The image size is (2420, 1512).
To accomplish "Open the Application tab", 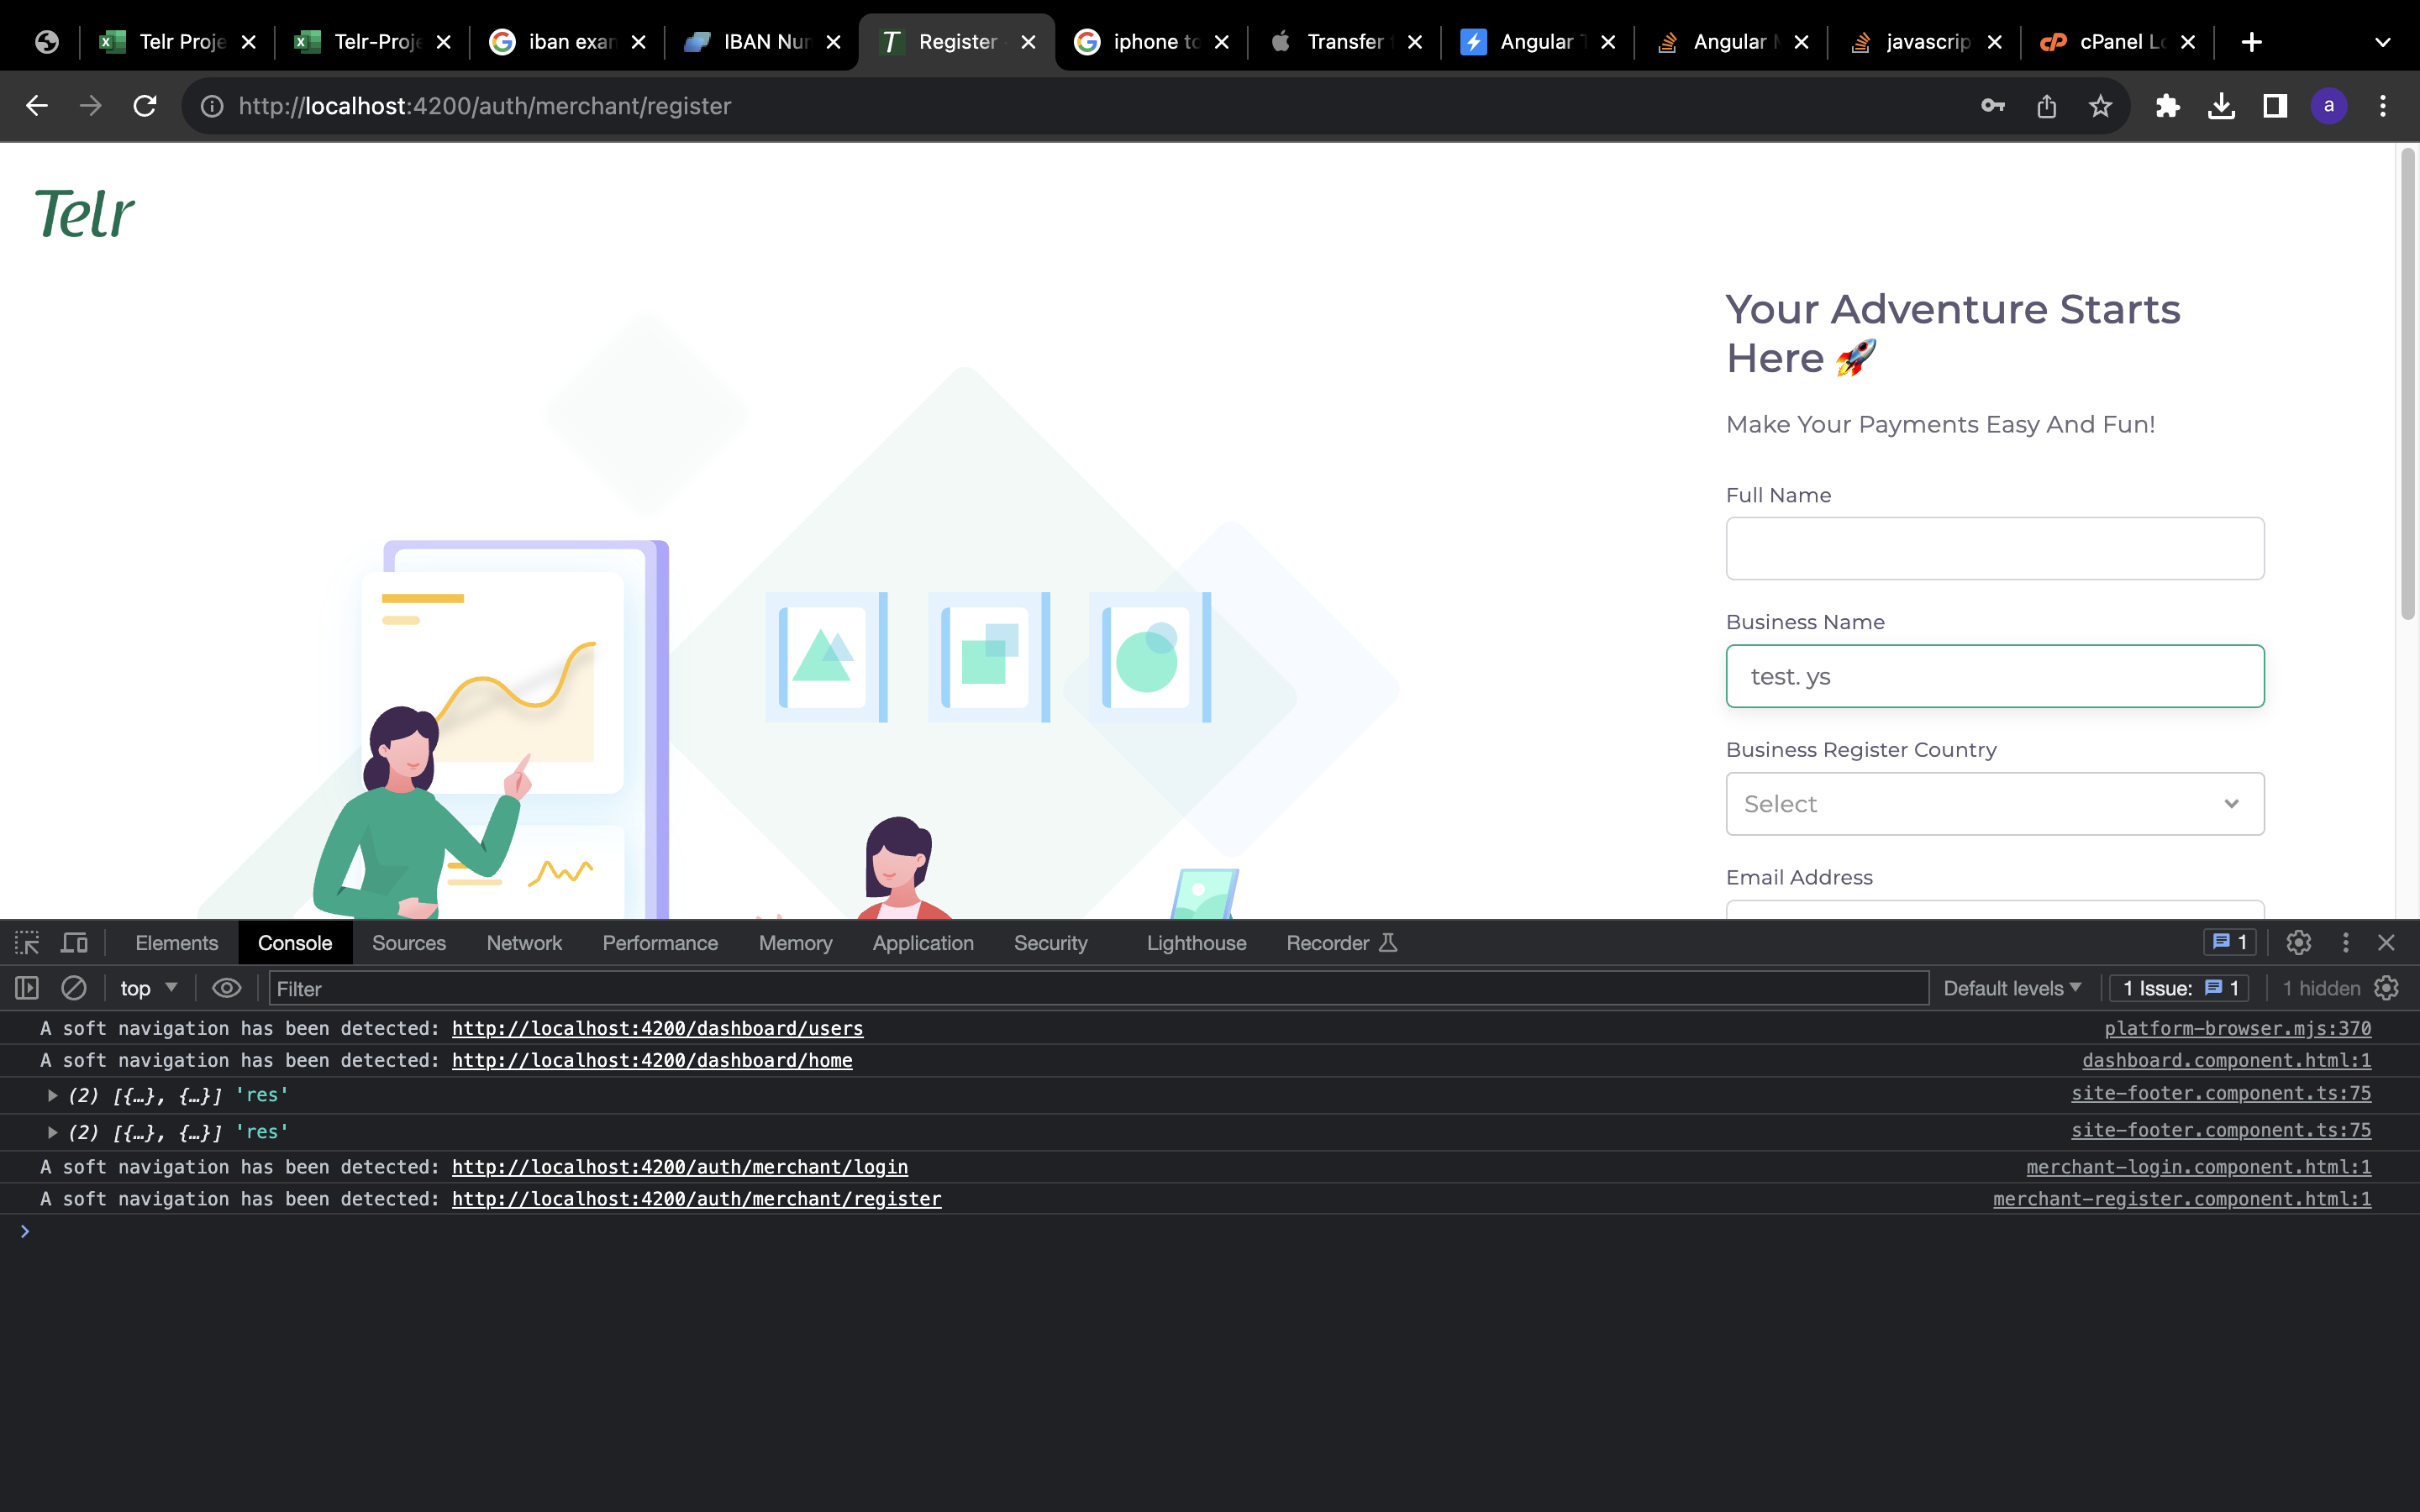I will click(923, 943).
